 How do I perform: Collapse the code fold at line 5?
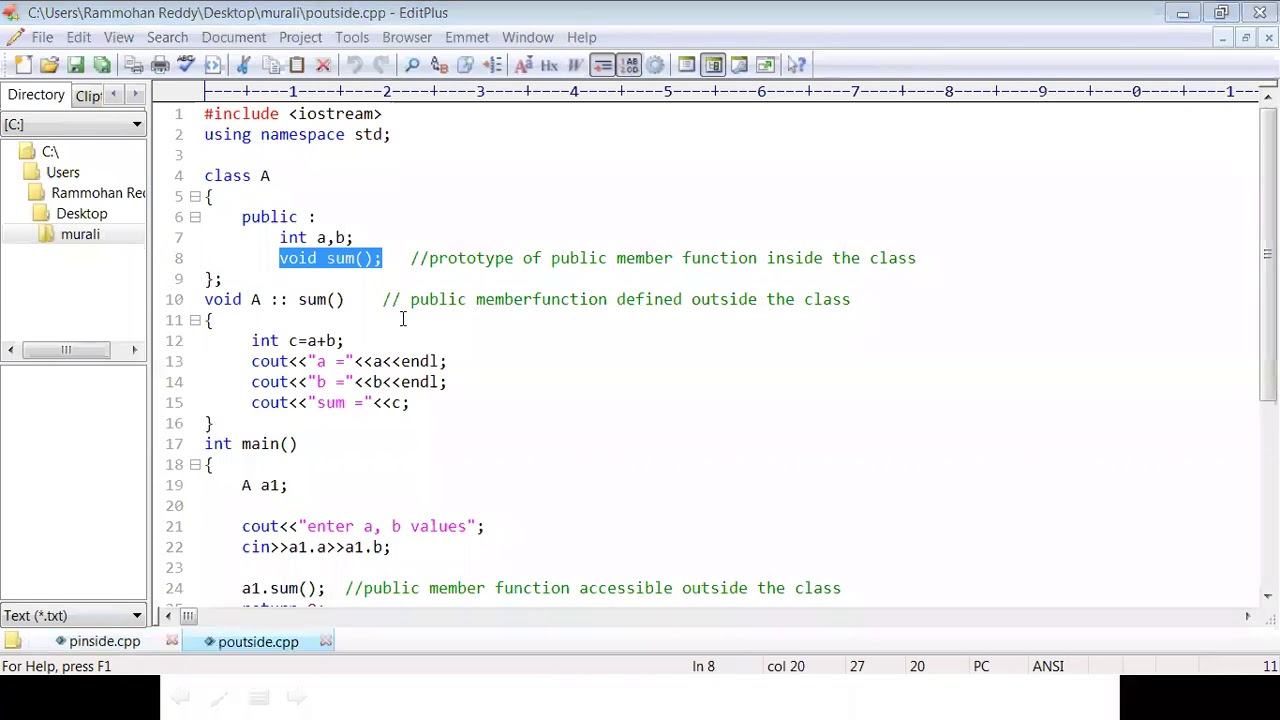(x=195, y=196)
